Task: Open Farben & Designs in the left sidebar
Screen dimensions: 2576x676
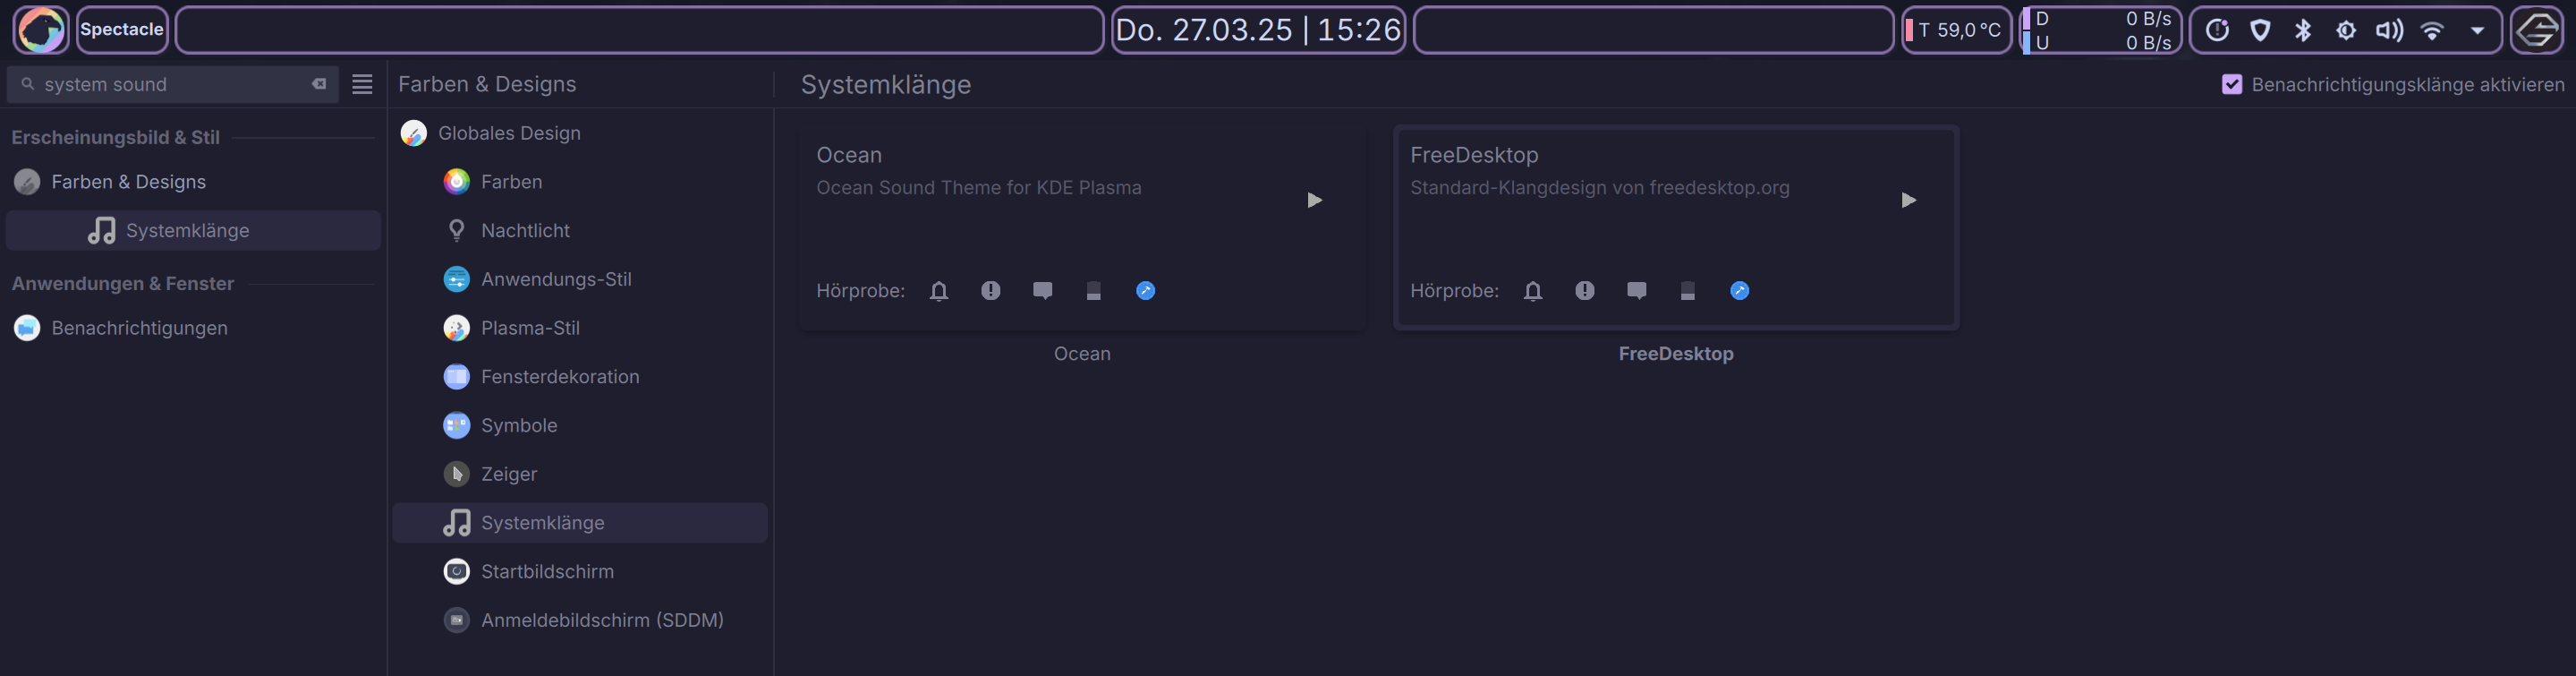Action: coord(192,182)
